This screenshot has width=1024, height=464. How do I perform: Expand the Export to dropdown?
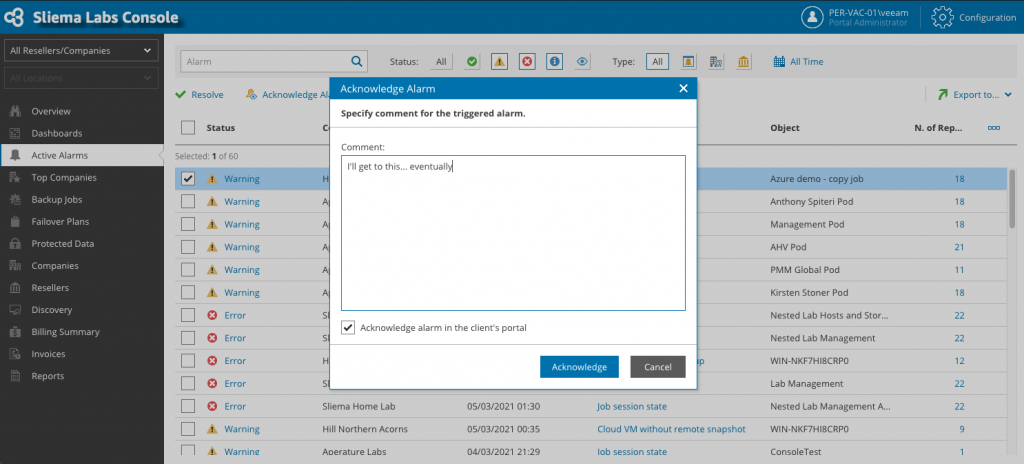pos(974,95)
